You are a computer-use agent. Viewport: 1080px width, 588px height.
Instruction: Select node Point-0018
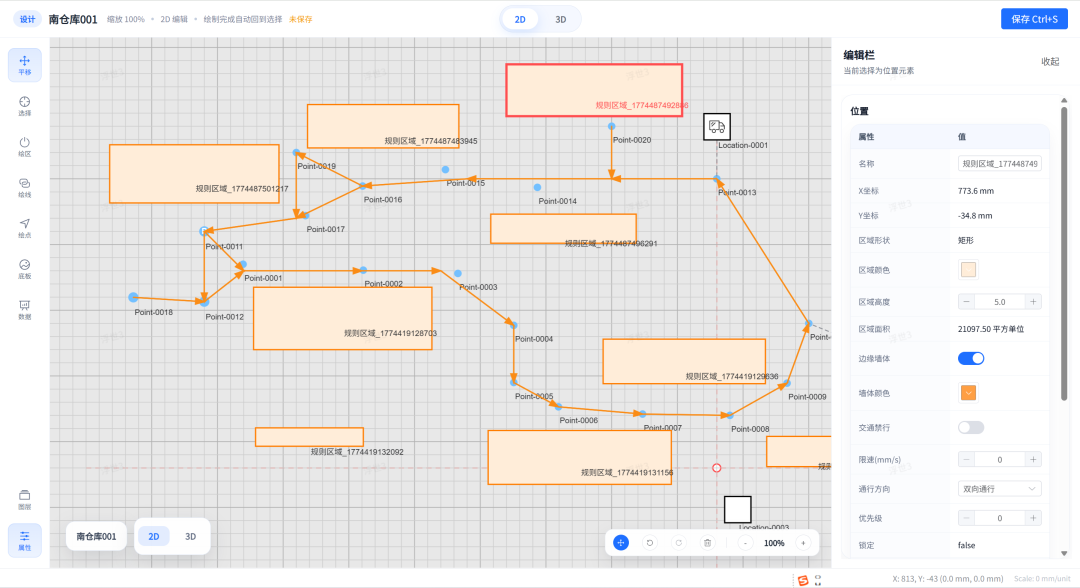tap(133, 297)
